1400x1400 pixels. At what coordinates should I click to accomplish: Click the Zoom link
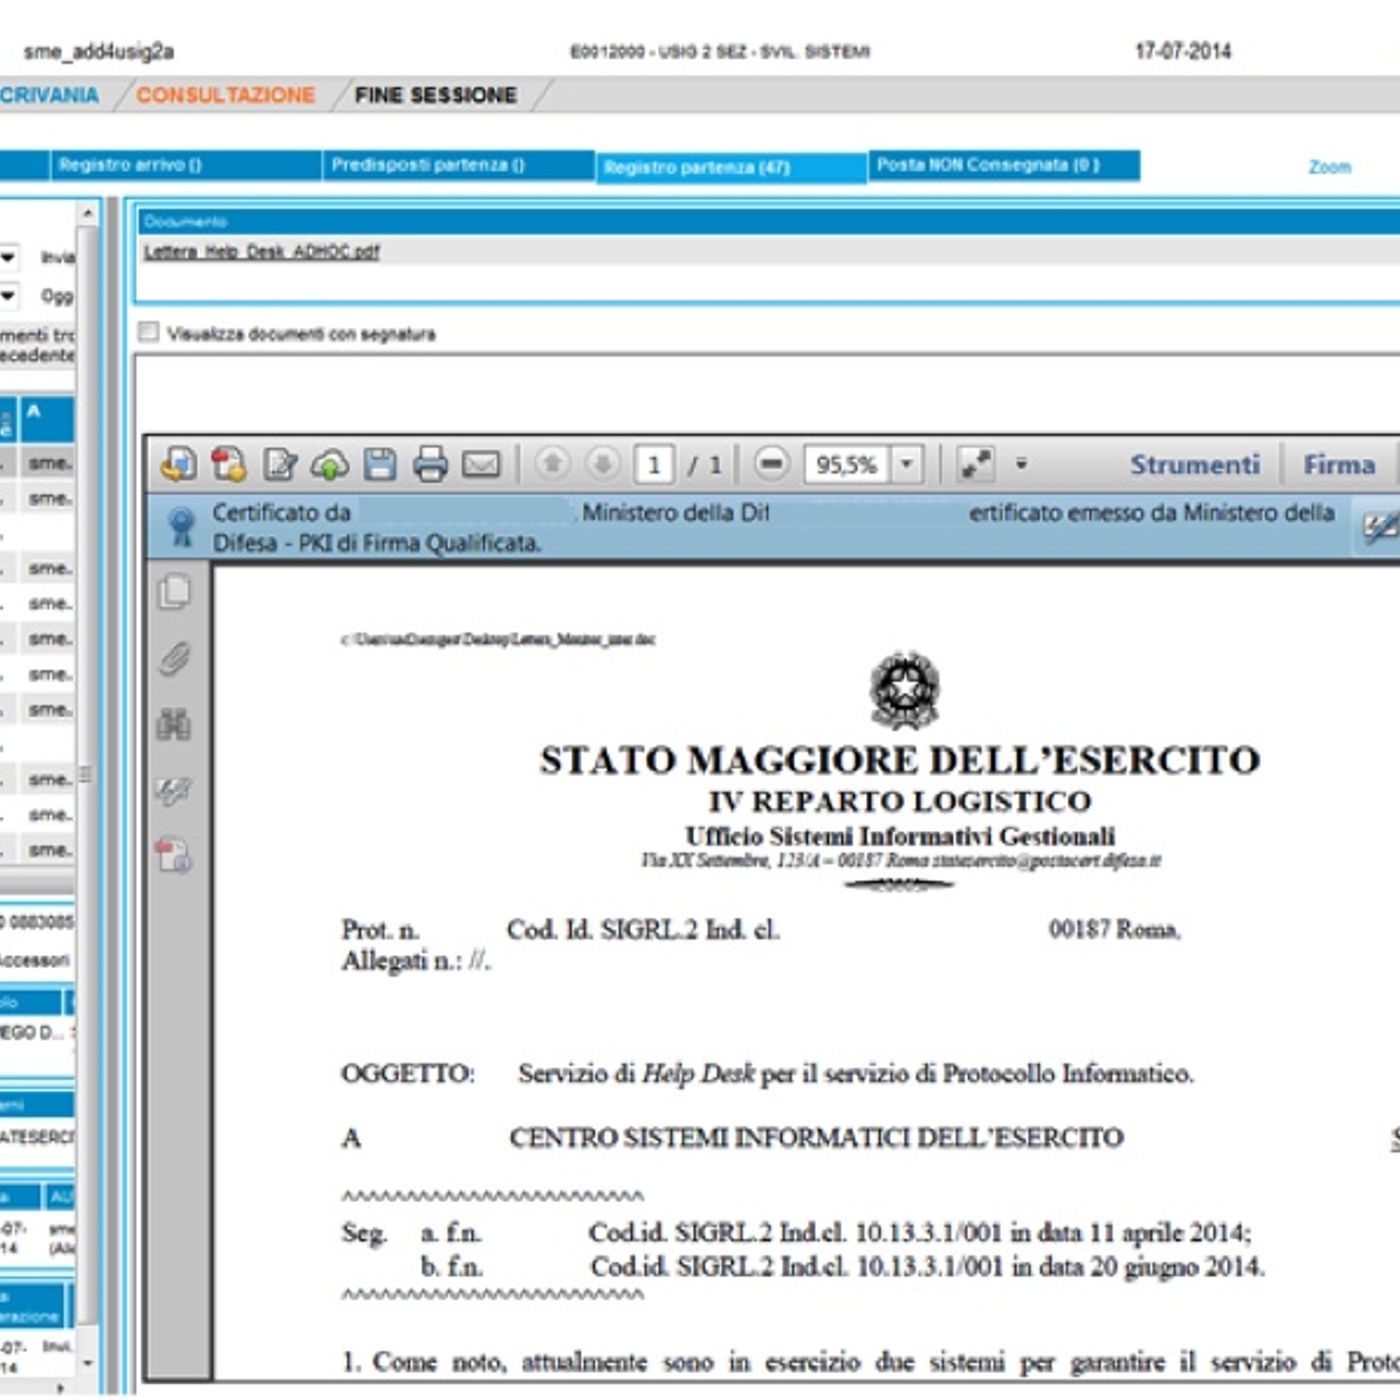click(1330, 167)
